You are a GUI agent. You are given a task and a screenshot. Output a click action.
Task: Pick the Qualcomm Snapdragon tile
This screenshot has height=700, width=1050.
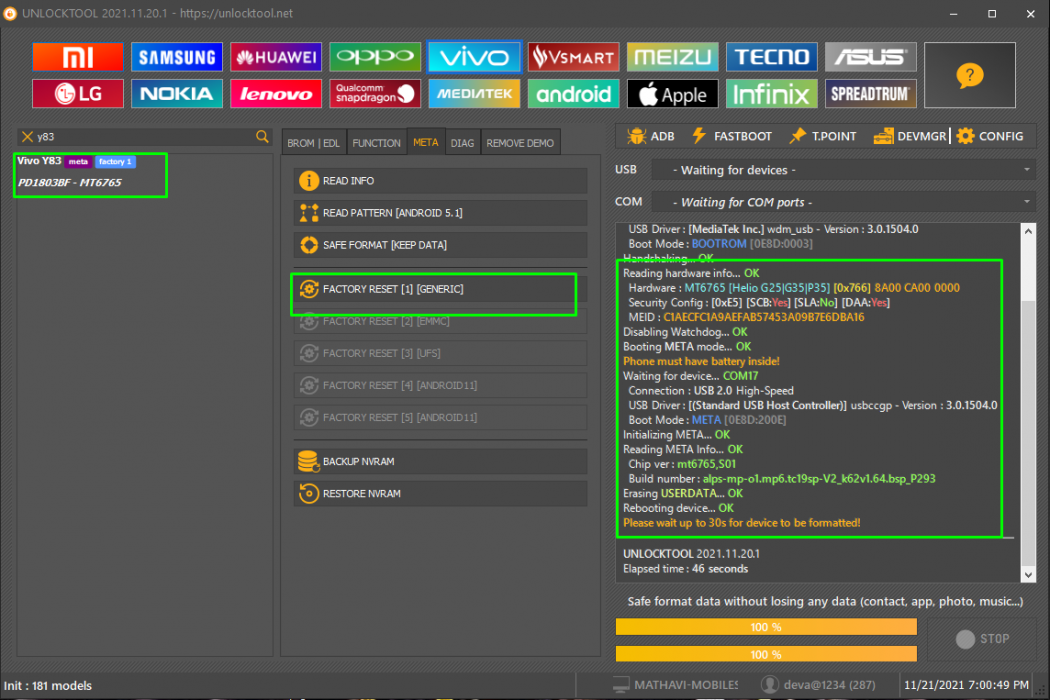(375, 94)
